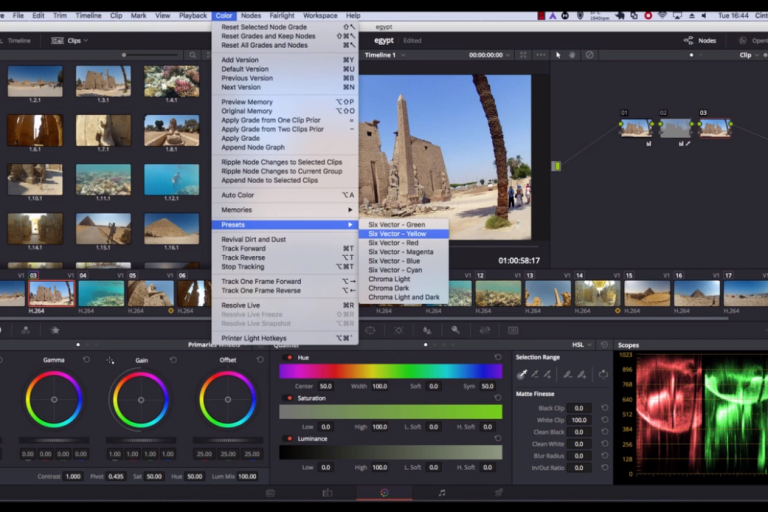Select Auto Color menu entry
The width and height of the screenshot is (768, 512).
point(285,195)
